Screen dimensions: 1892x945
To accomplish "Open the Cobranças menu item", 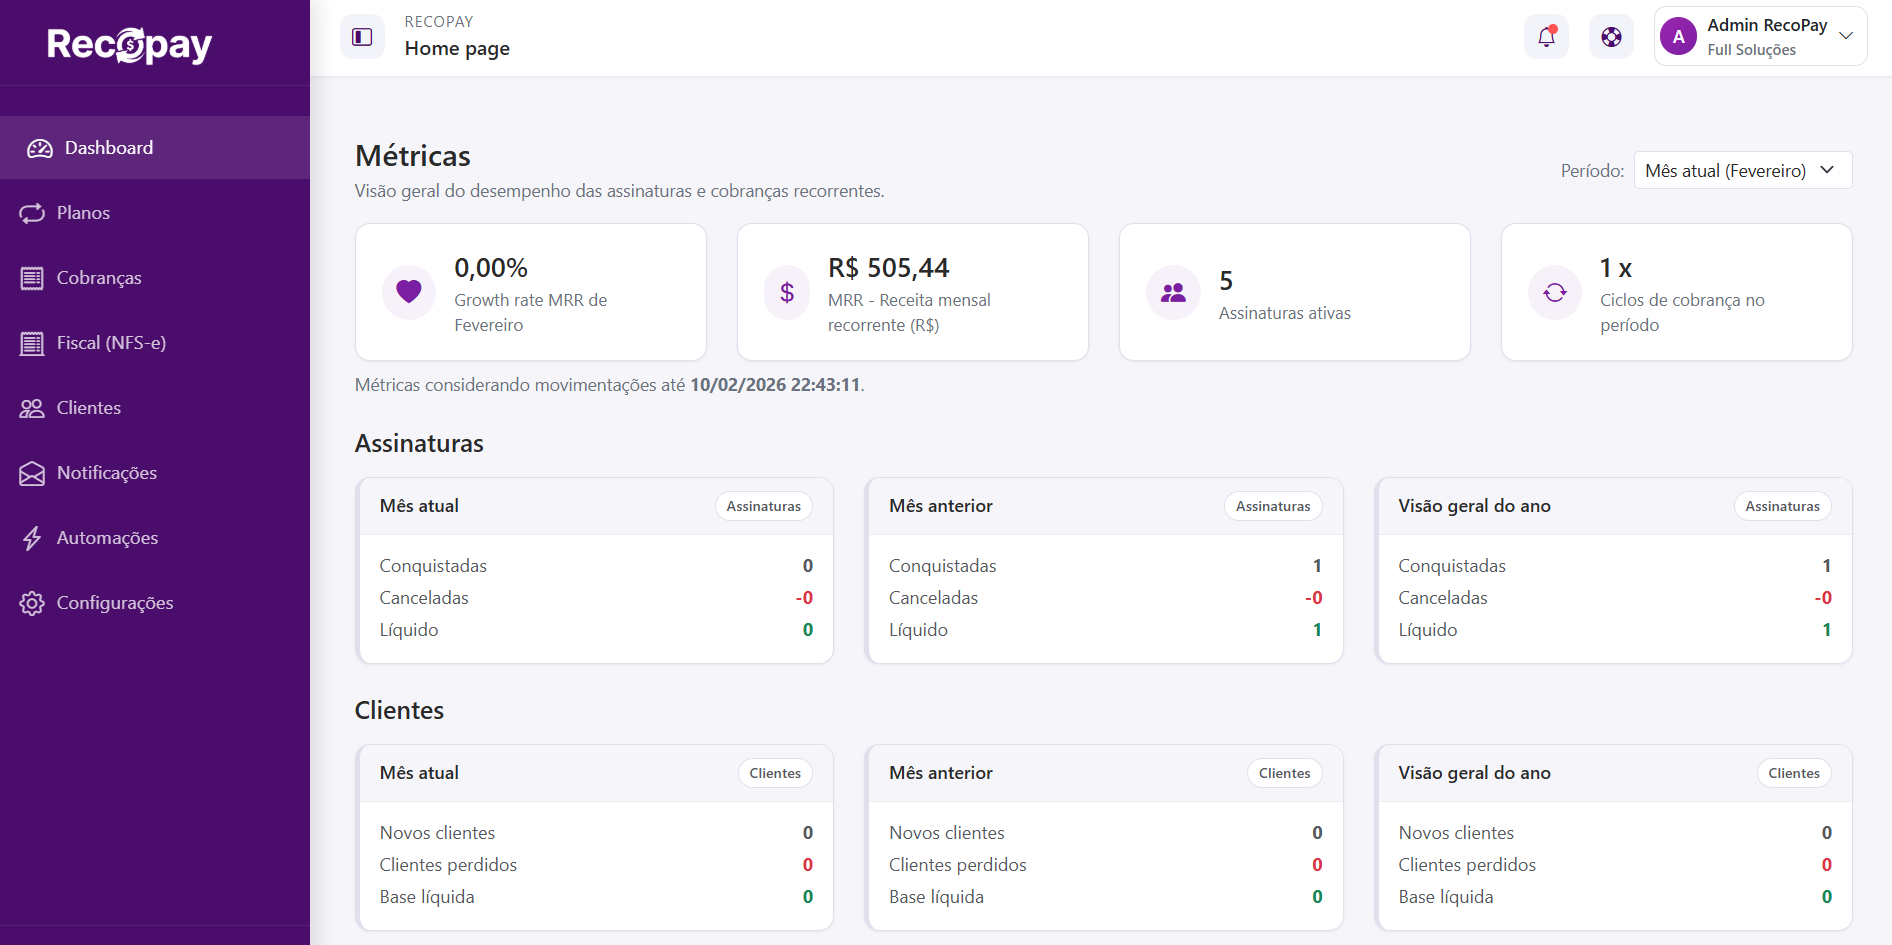I will coord(155,278).
